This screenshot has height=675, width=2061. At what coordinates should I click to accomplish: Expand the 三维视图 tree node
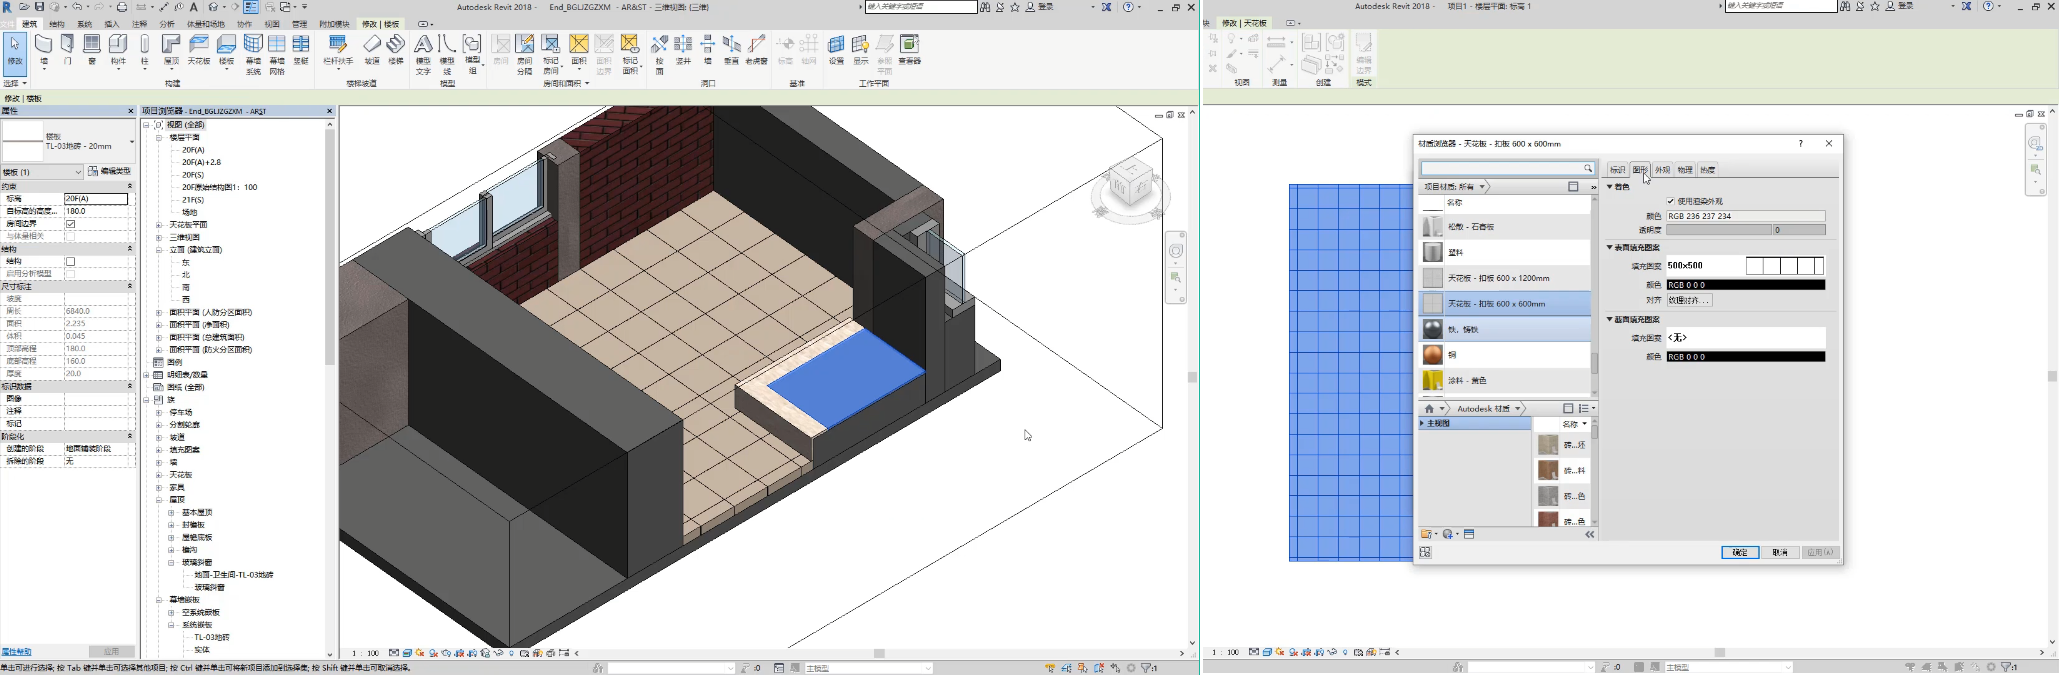tap(159, 237)
